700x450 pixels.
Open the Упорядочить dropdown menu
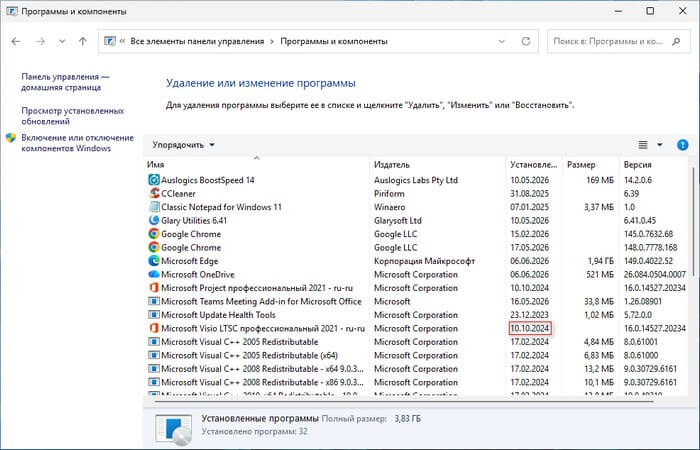tap(183, 145)
